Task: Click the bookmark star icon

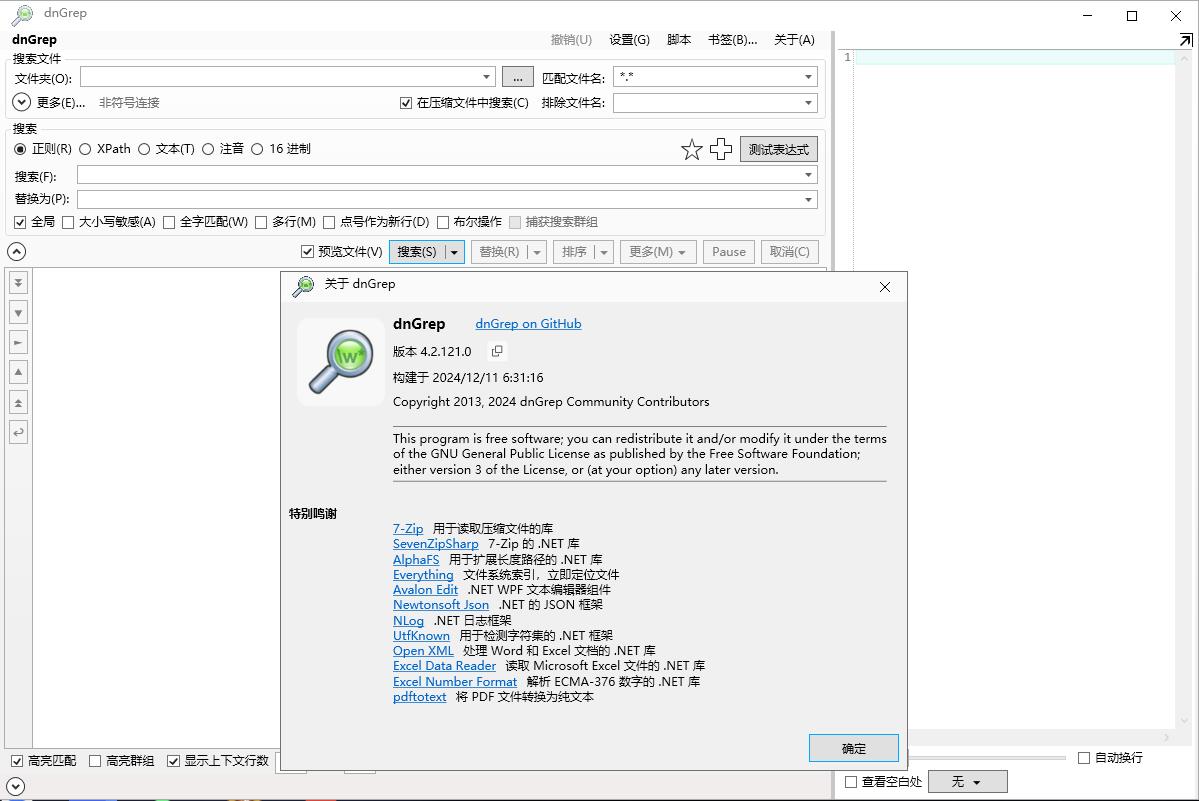Action: click(691, 149)
